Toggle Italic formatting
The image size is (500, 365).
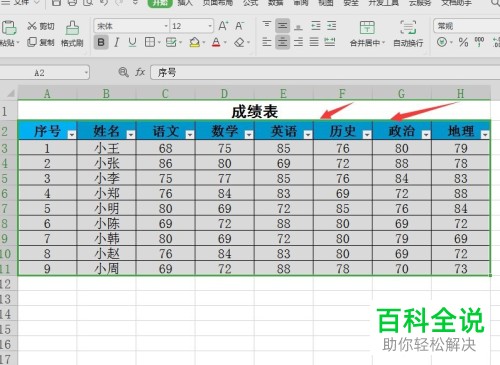[x=116, y=42]
